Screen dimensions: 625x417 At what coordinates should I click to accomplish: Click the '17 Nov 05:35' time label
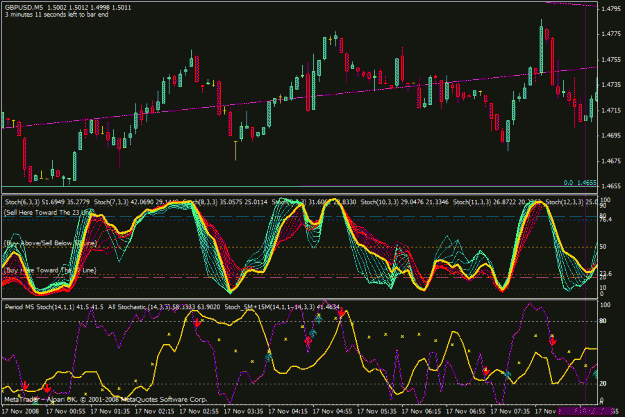coord(377,411)
